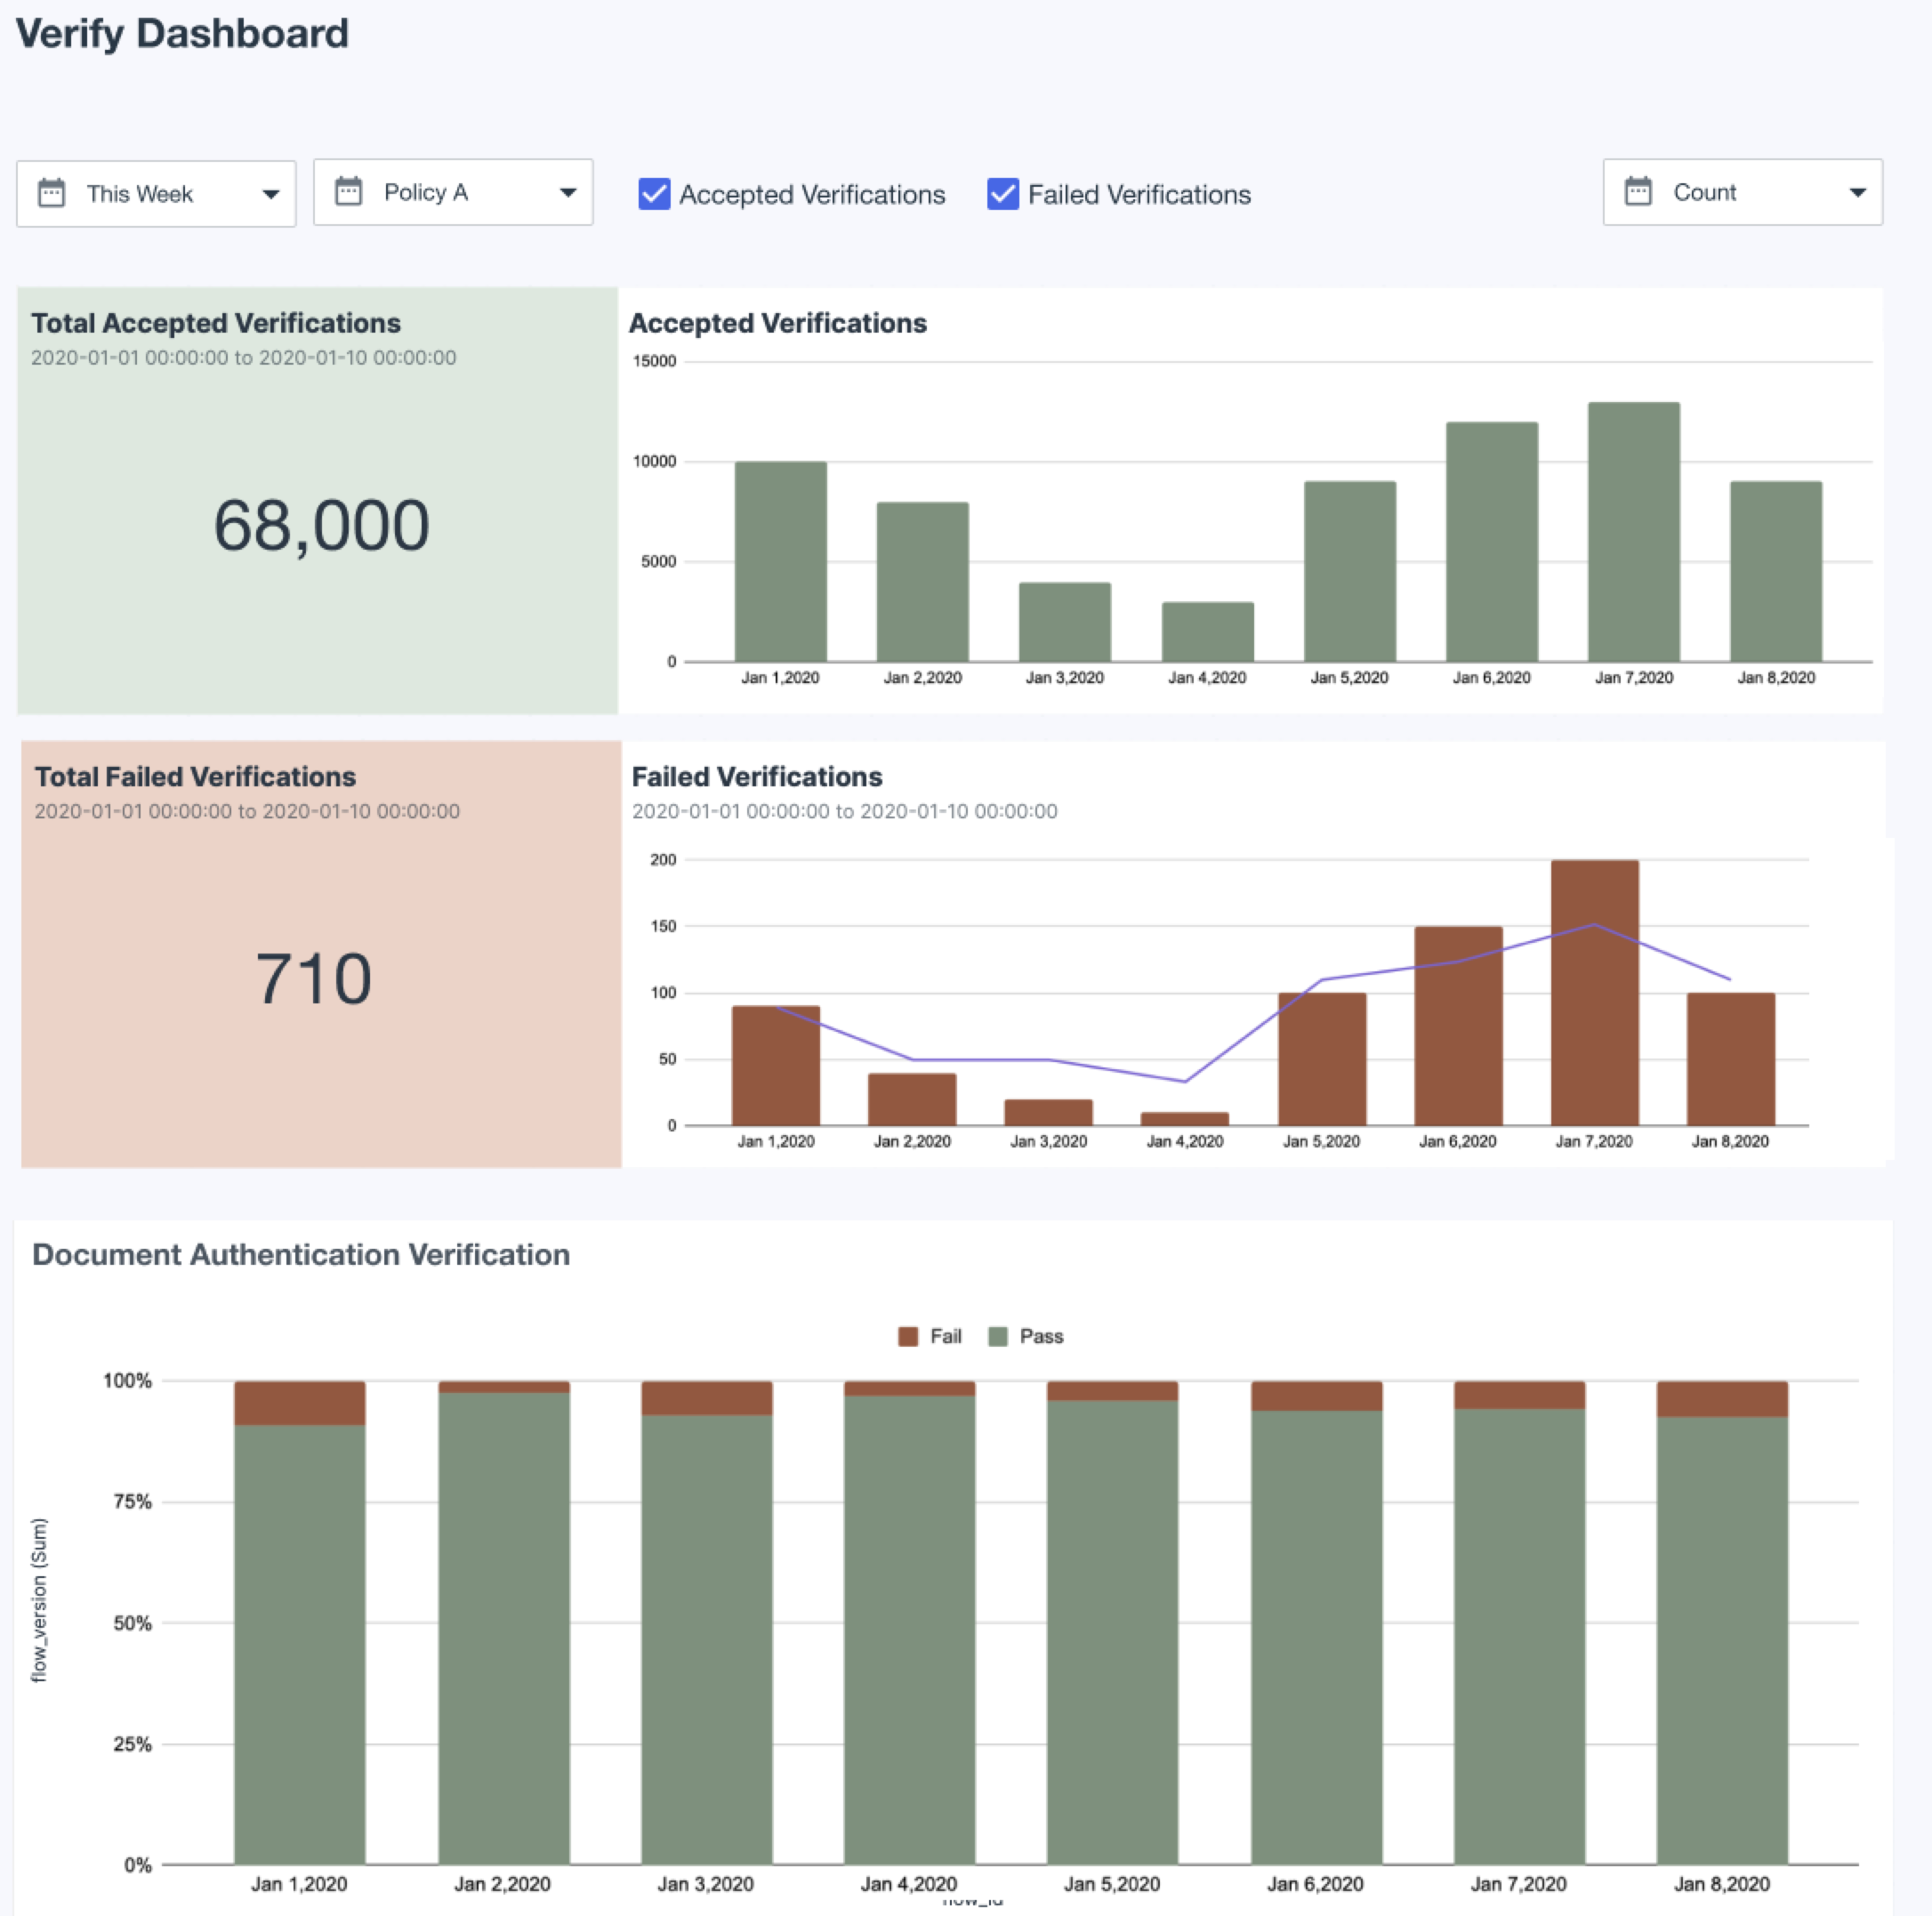Select Jan 7,2020 bar in Accepted Verifications chart
Image resolution: width=1932 pixels, height=1916 pixels.
pyautogui.click(x=1633, y=531)
